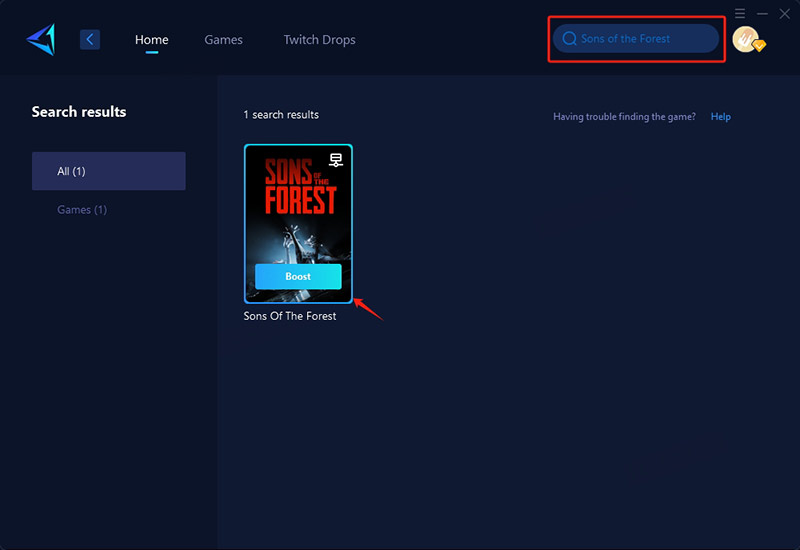Click the '1 search results' text

281,115
